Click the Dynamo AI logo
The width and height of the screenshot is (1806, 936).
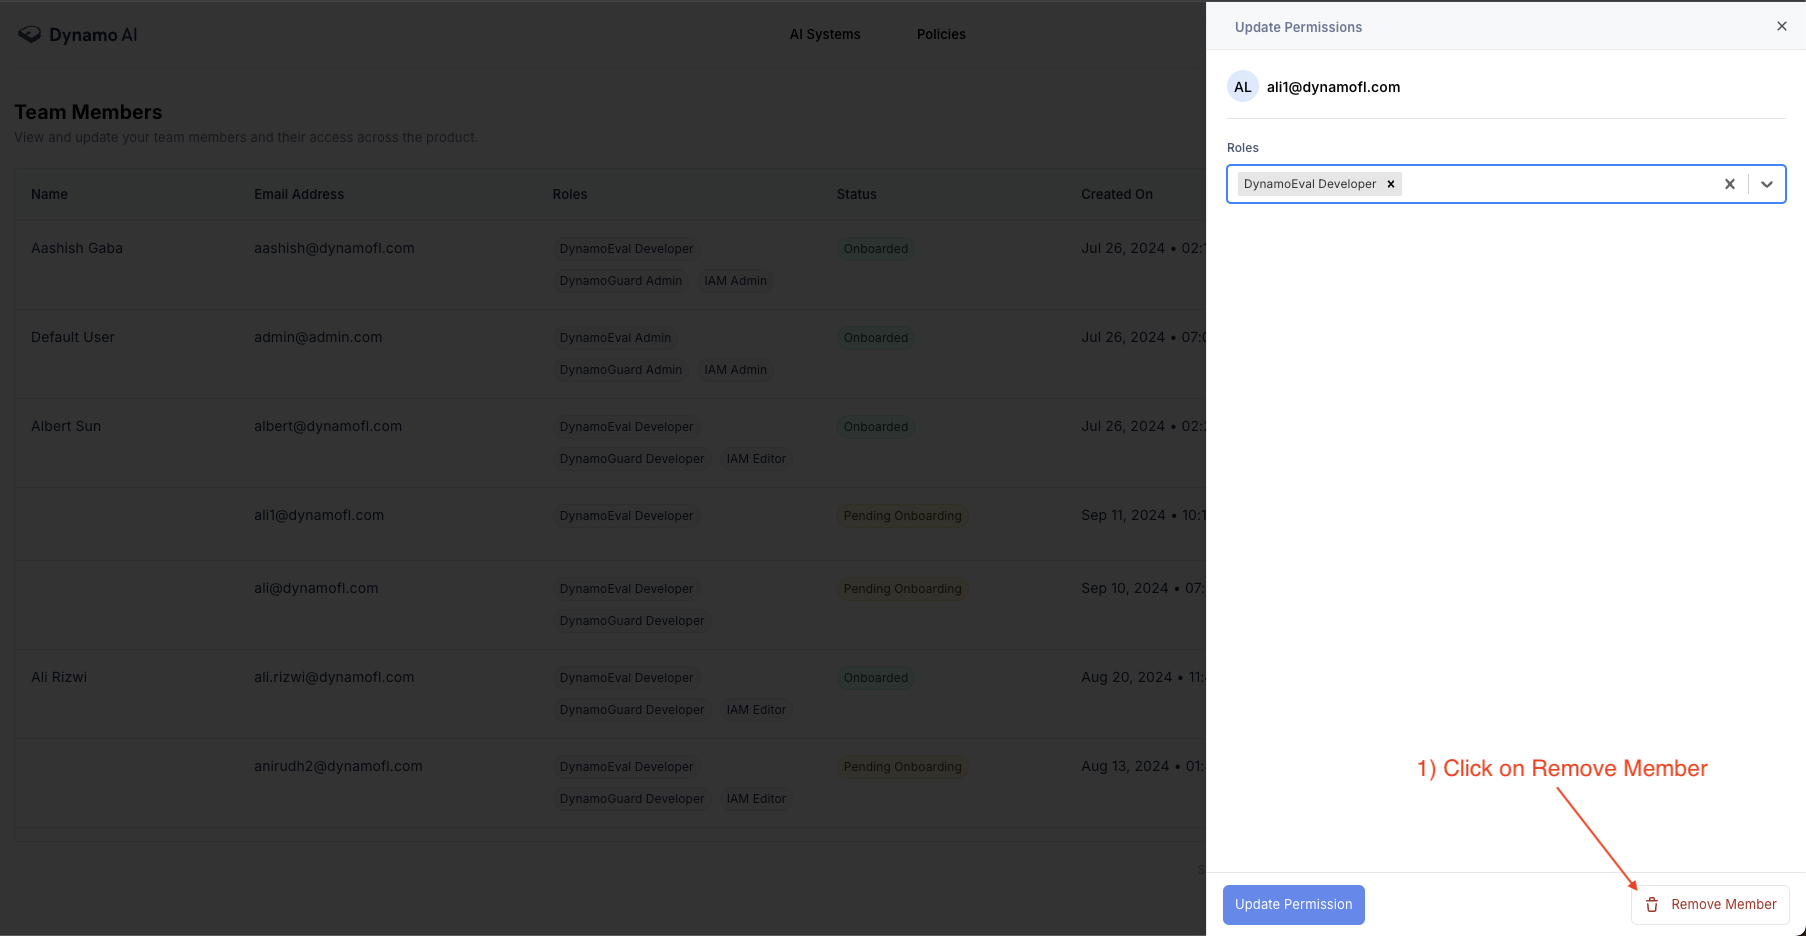77,34
